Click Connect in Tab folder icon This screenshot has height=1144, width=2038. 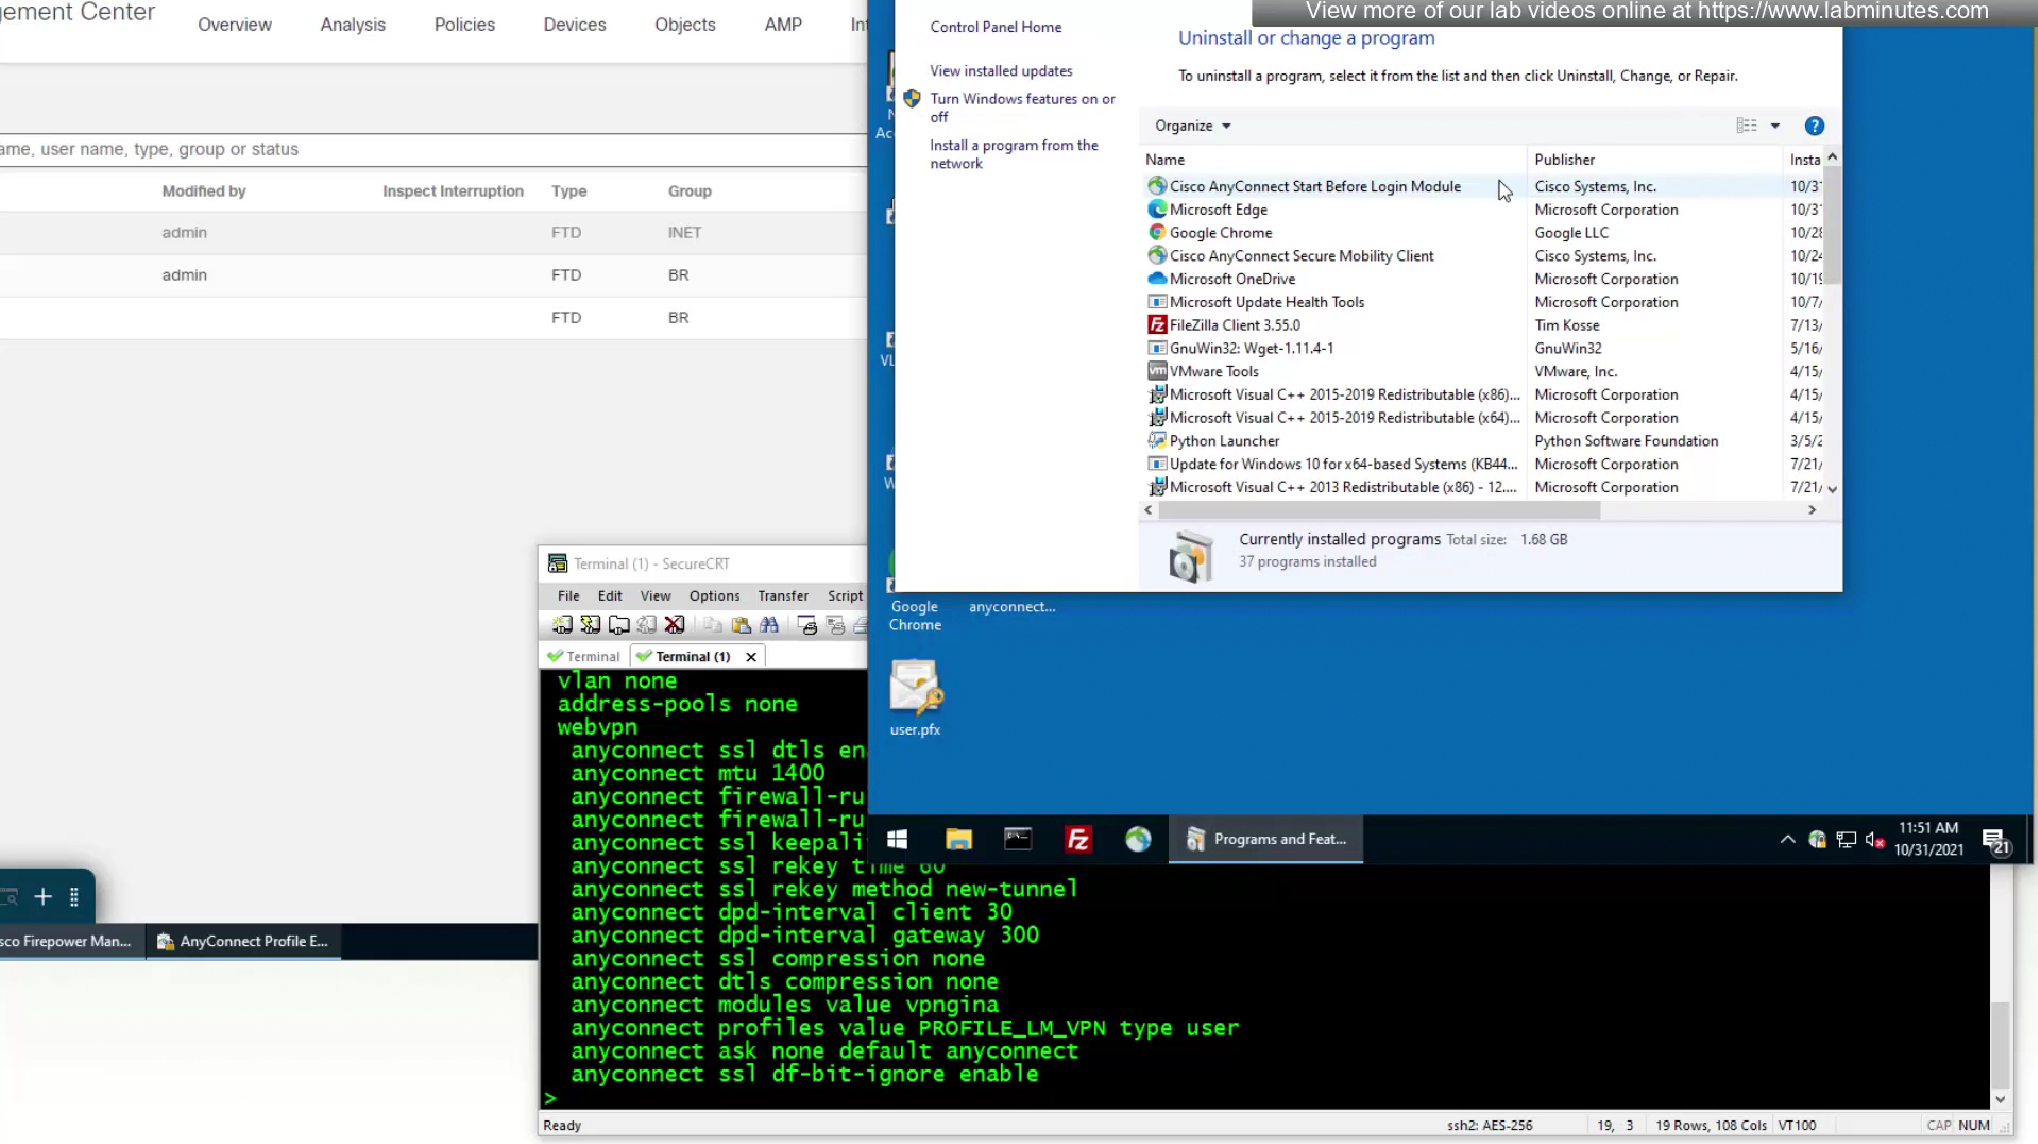point(619,626)
